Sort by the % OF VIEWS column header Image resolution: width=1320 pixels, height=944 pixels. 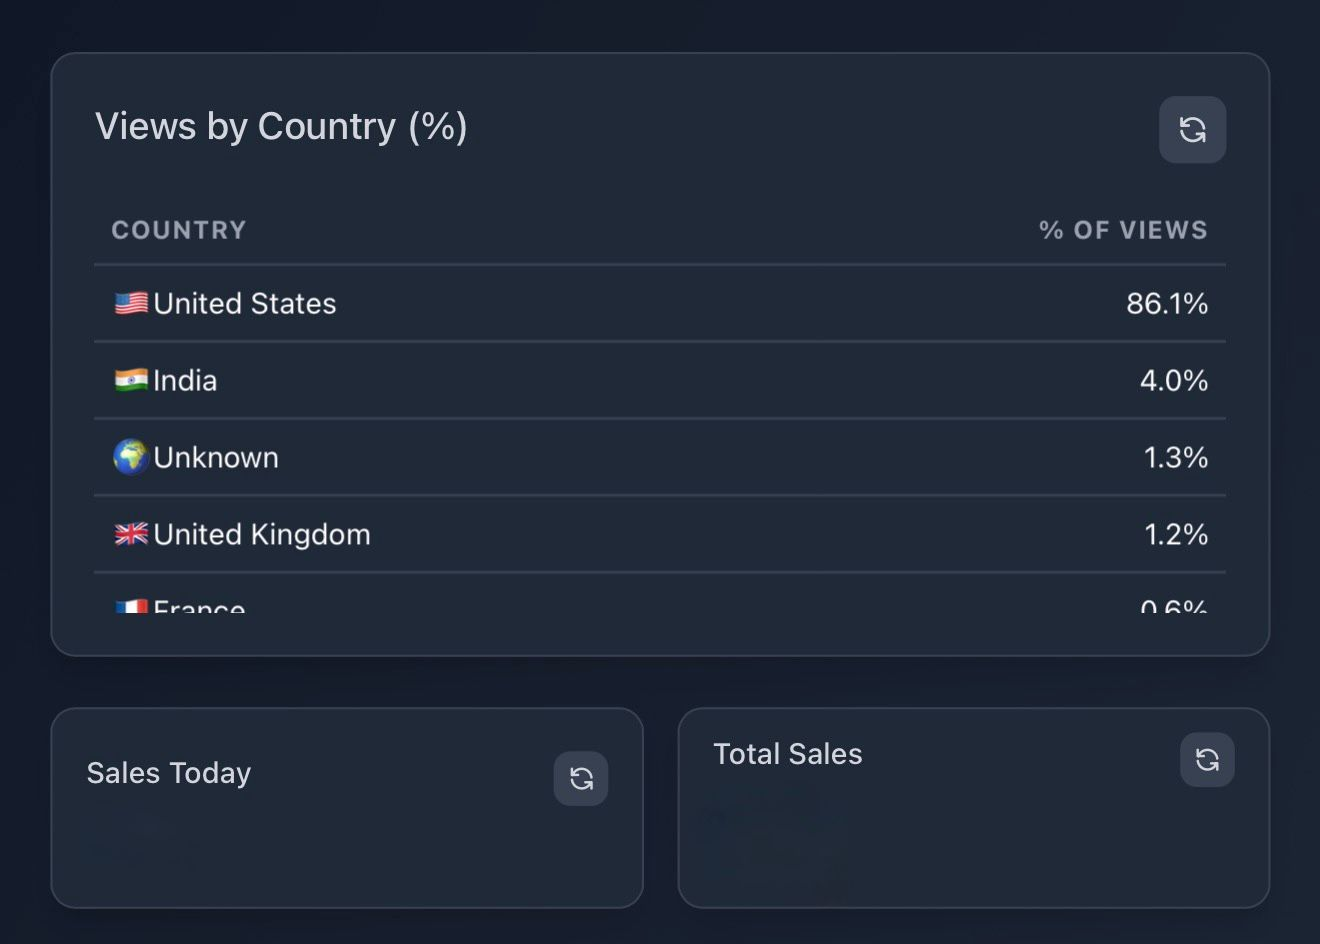[x=1122, y=229]
